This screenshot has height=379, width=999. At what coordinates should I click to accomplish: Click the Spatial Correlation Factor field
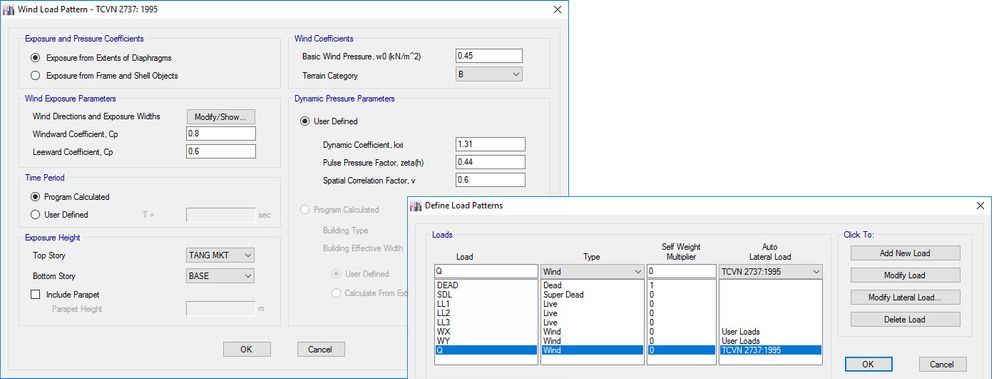pyautogui.click(x=491, y=180)
